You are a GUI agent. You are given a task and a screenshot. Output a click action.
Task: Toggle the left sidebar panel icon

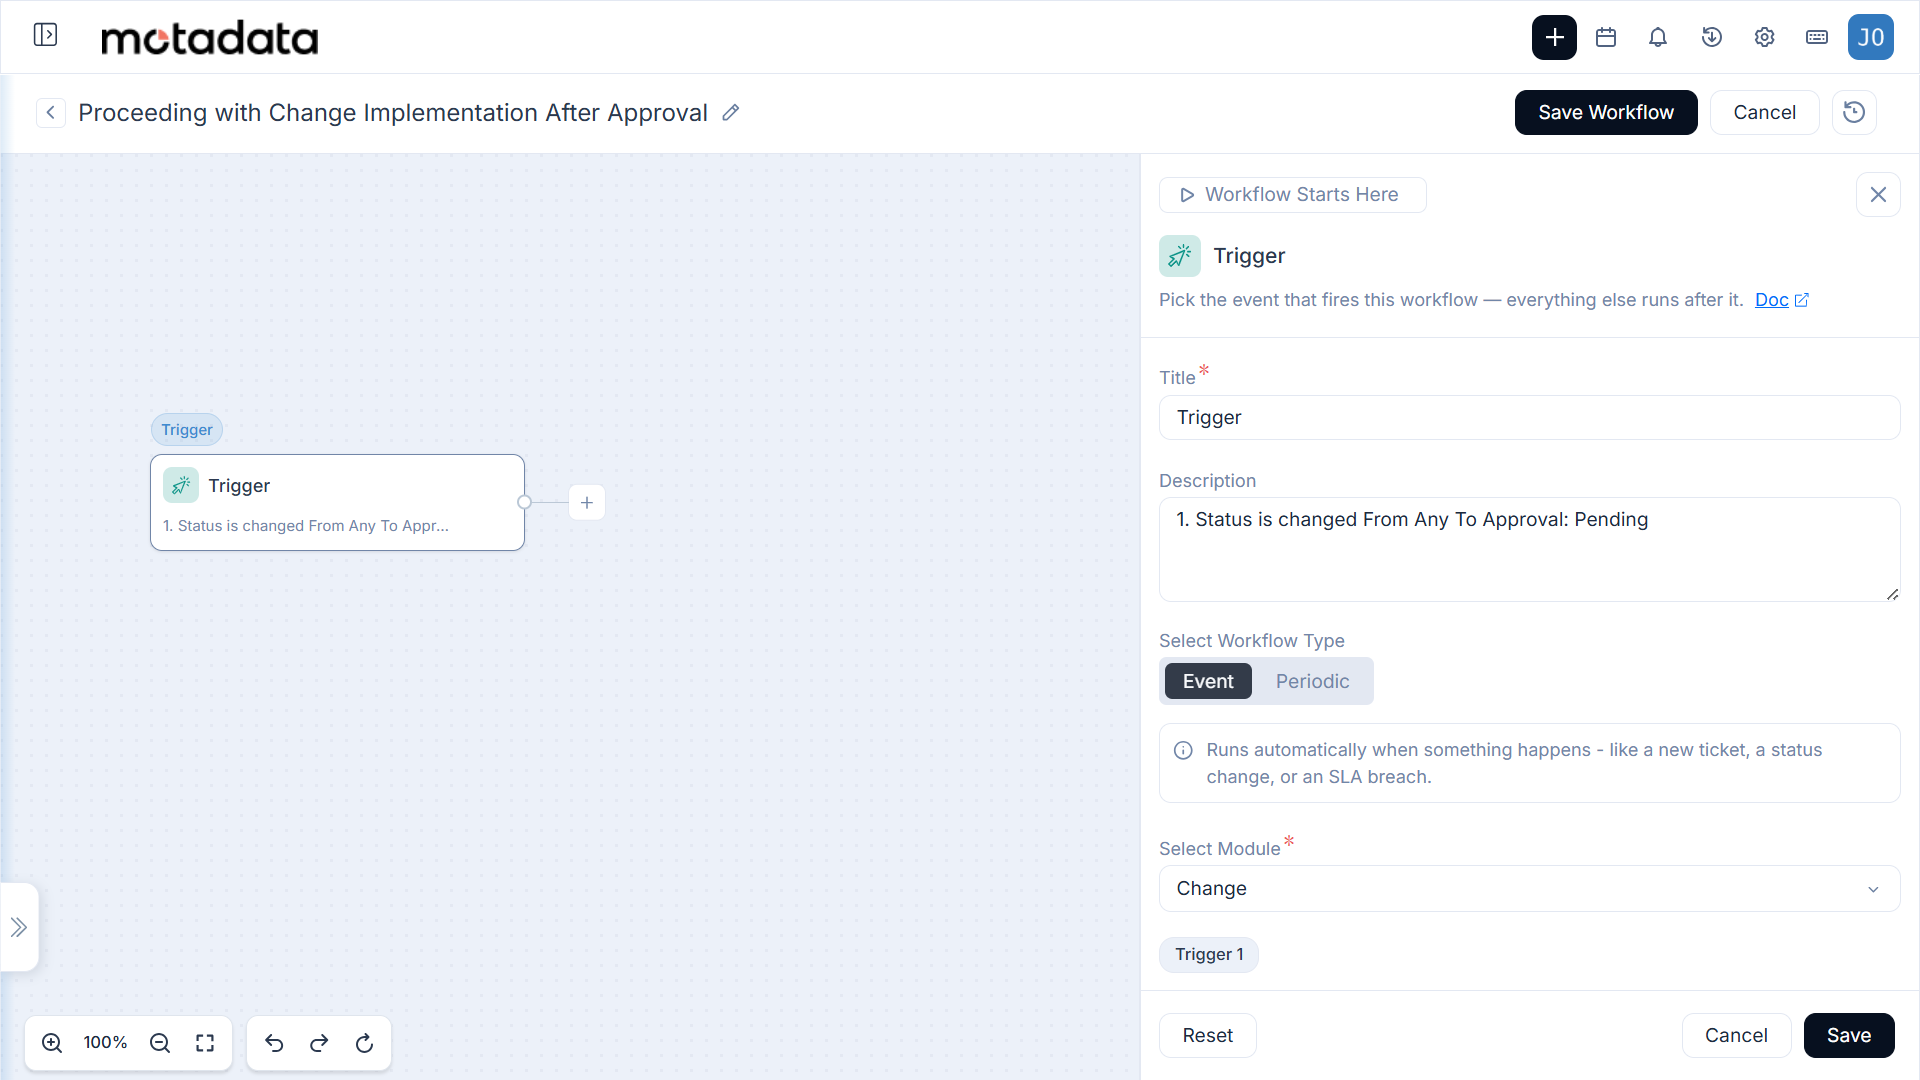pyautogui.click(x=45, y=35)
